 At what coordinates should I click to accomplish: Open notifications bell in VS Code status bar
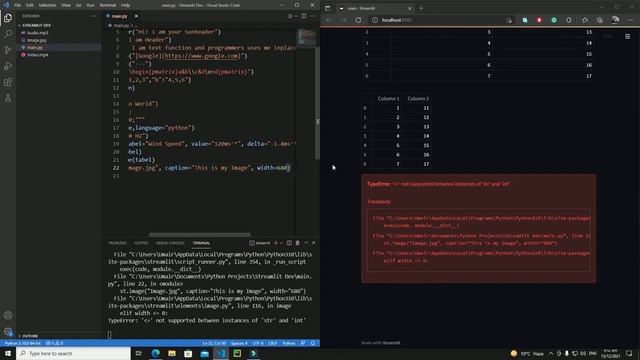313,343
